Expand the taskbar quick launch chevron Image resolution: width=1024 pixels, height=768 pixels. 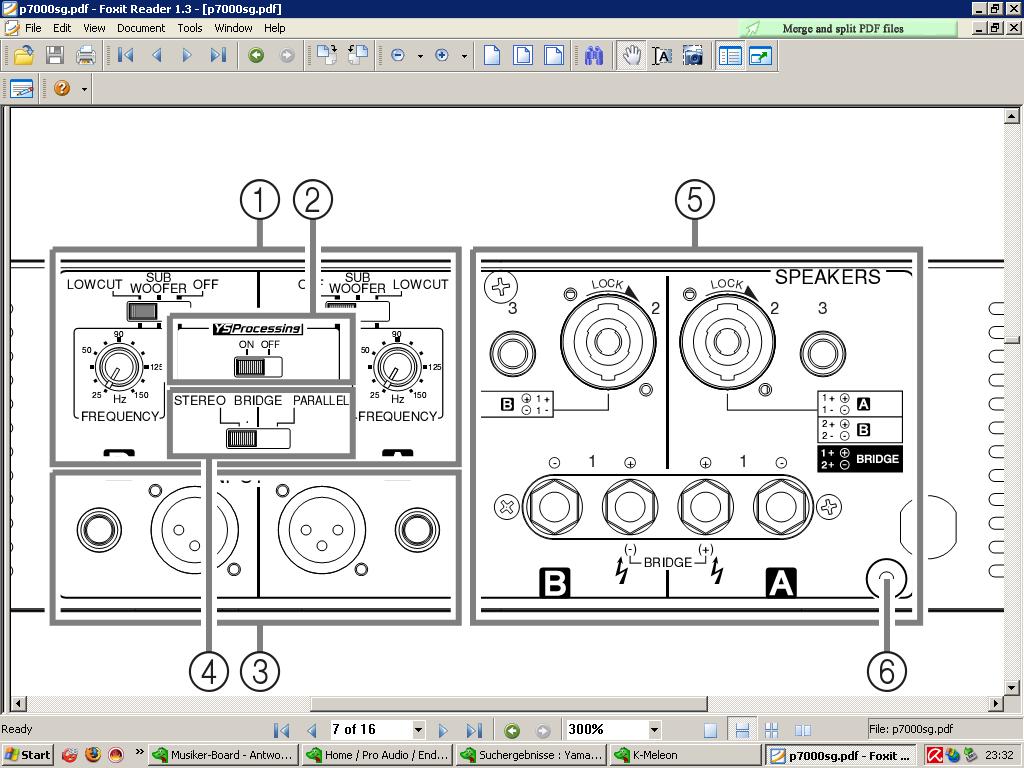click(x=139, y=752)
